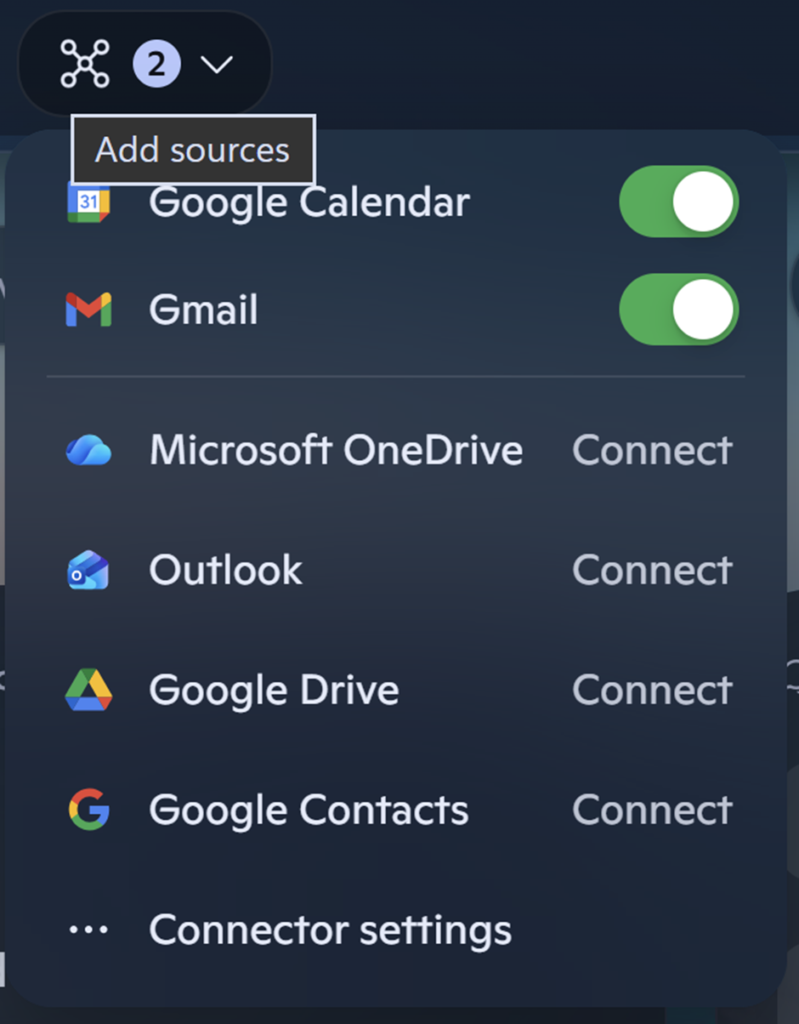The height and width of the screenshot is (1024, 799).
Task: Click the Google Drive triangle icon
Action: (x=88, y=690)
